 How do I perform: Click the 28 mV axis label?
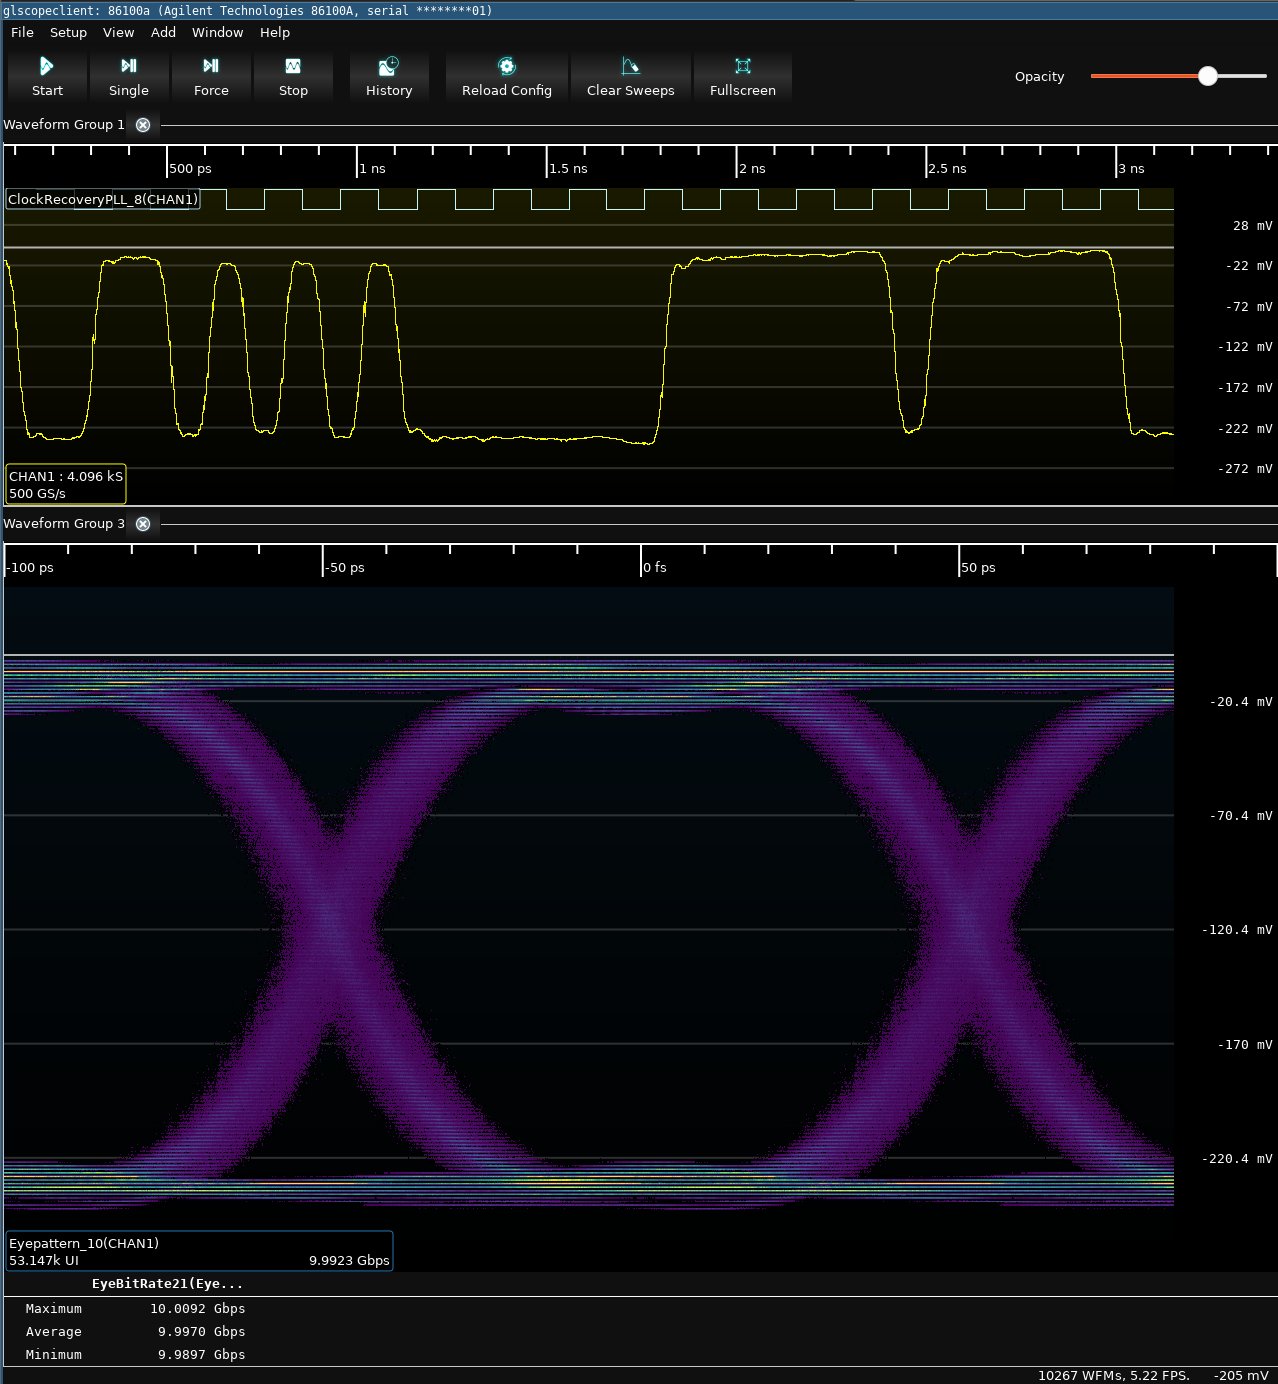(x=1252, y=226)
